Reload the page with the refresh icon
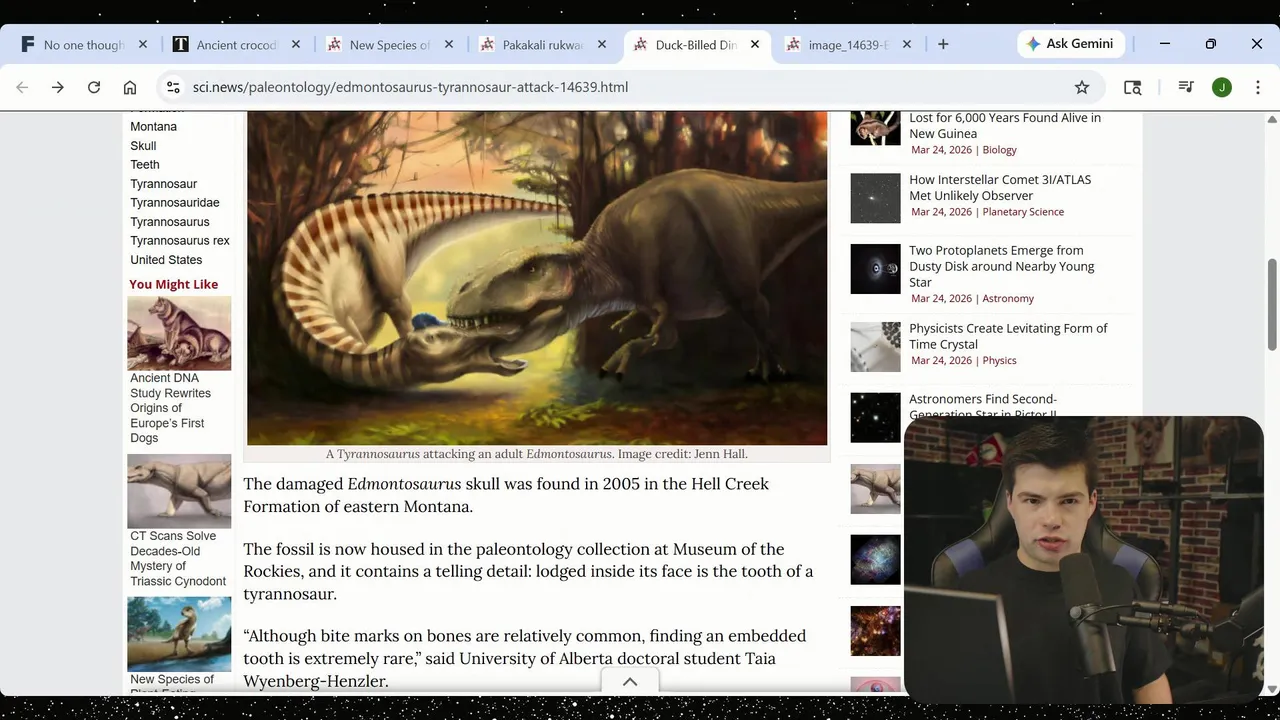This screenshot has width=1280, height=720. pyautogui.click(x=94, y=87)
